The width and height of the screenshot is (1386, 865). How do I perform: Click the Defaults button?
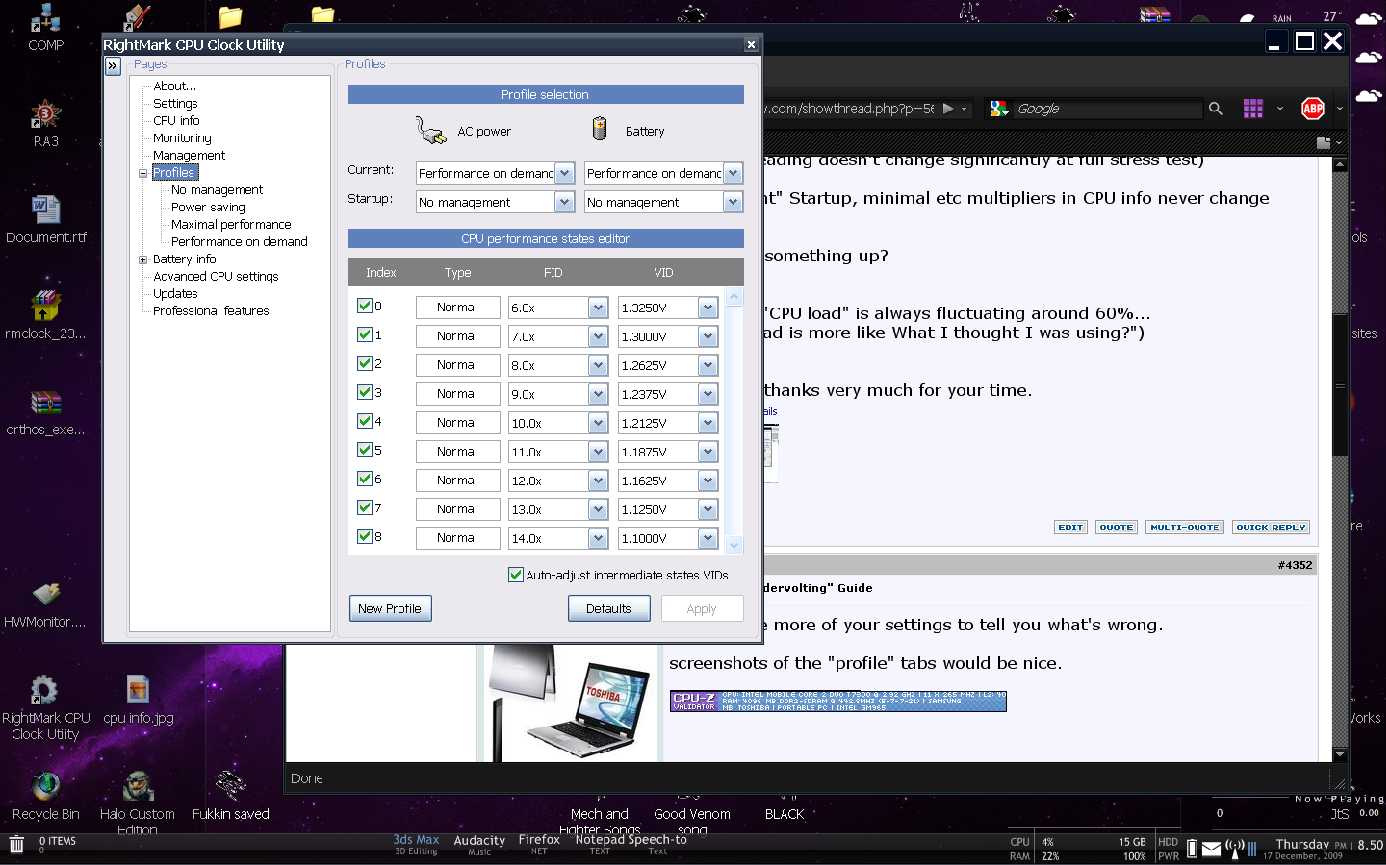[x=609, y=608]
